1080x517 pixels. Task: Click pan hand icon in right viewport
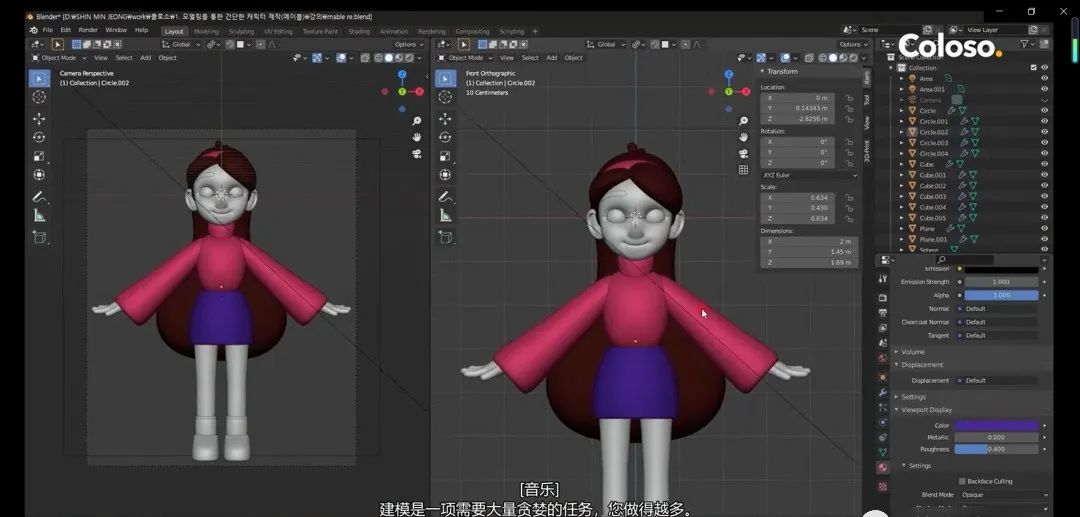click(x=743, y=137)
